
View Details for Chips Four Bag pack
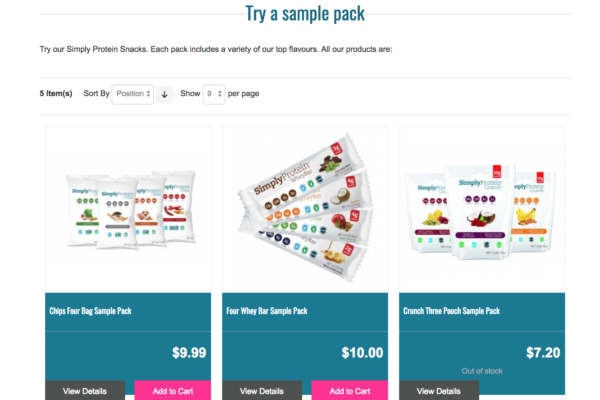[x=85, y=391]
